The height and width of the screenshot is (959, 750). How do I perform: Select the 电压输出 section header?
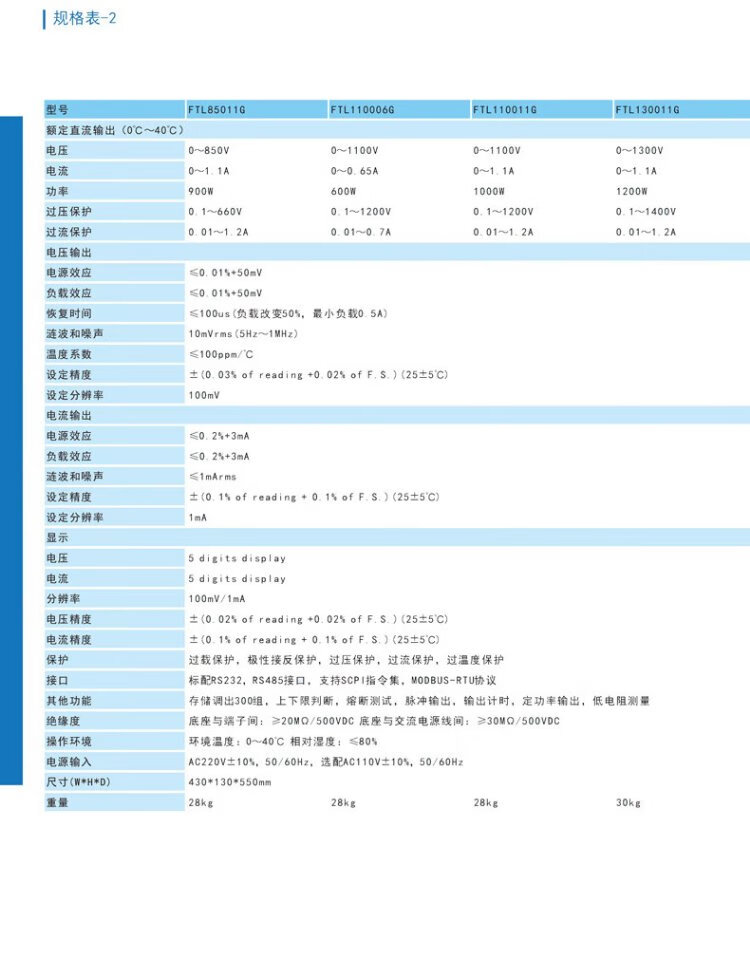[x=69, y=253]
